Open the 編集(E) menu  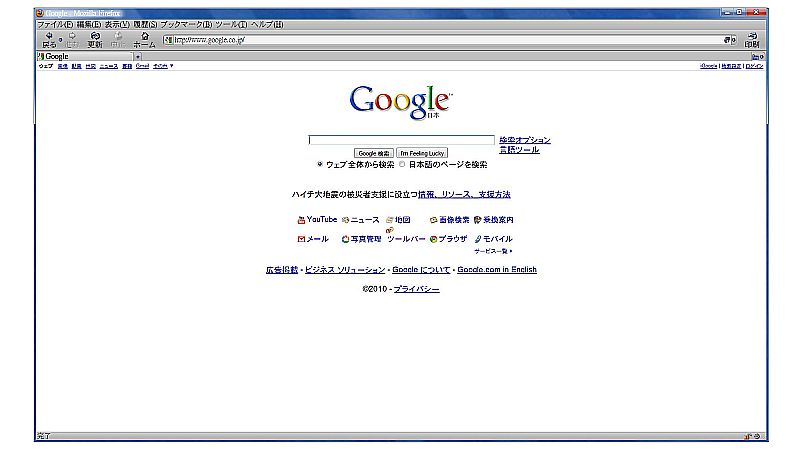coord(89,24)
